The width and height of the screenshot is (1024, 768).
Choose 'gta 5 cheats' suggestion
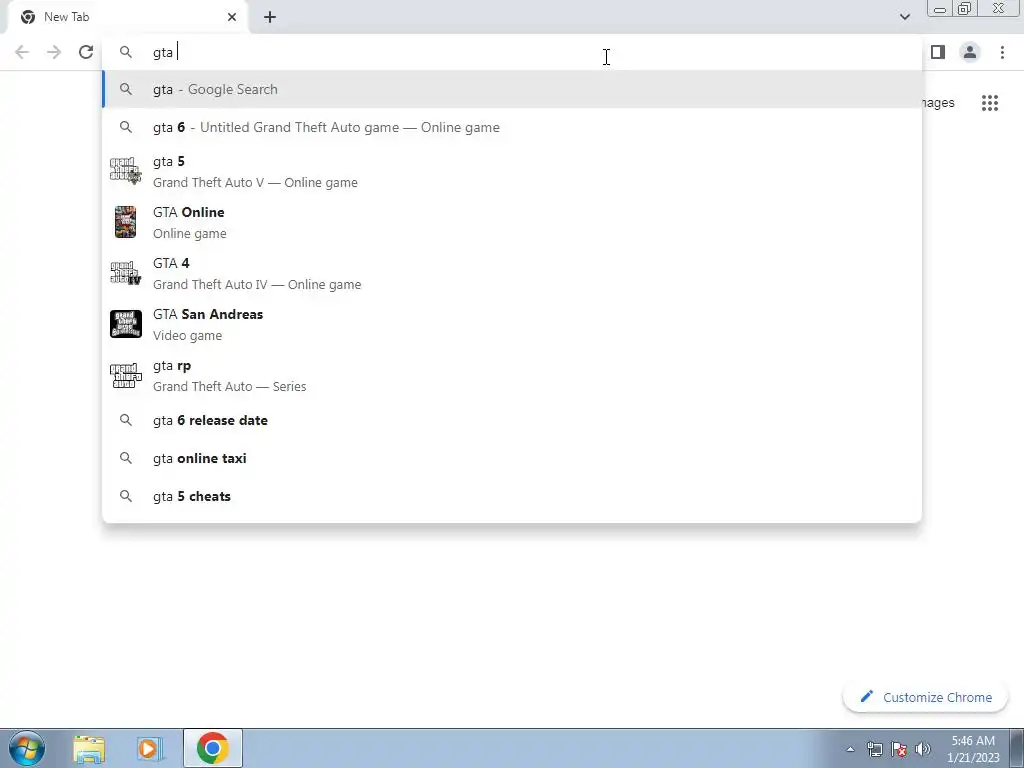(x=512, y=496)
